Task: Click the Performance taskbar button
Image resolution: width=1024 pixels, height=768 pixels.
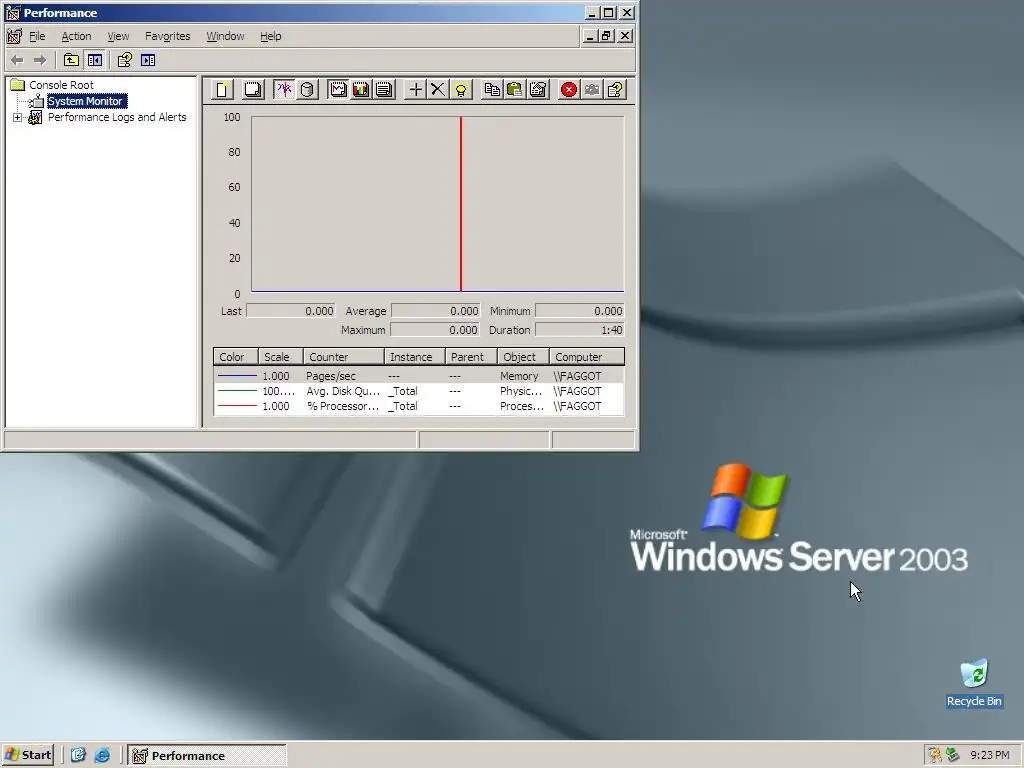Action: click(207, 756)
